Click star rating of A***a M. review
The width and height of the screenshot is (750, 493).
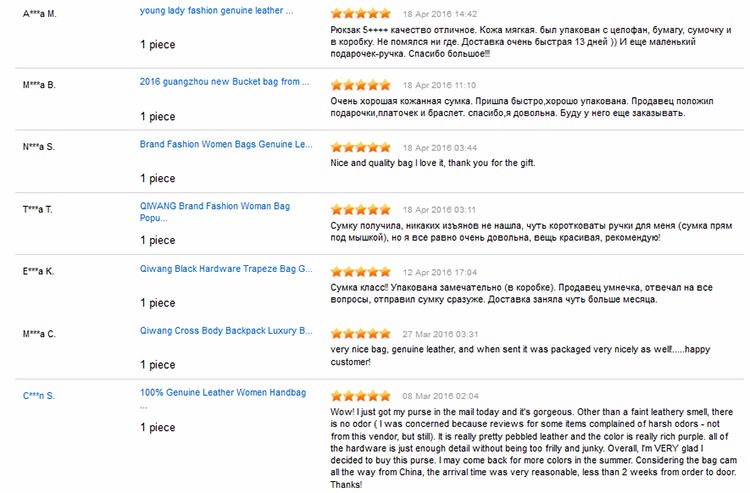click(360, 14)
